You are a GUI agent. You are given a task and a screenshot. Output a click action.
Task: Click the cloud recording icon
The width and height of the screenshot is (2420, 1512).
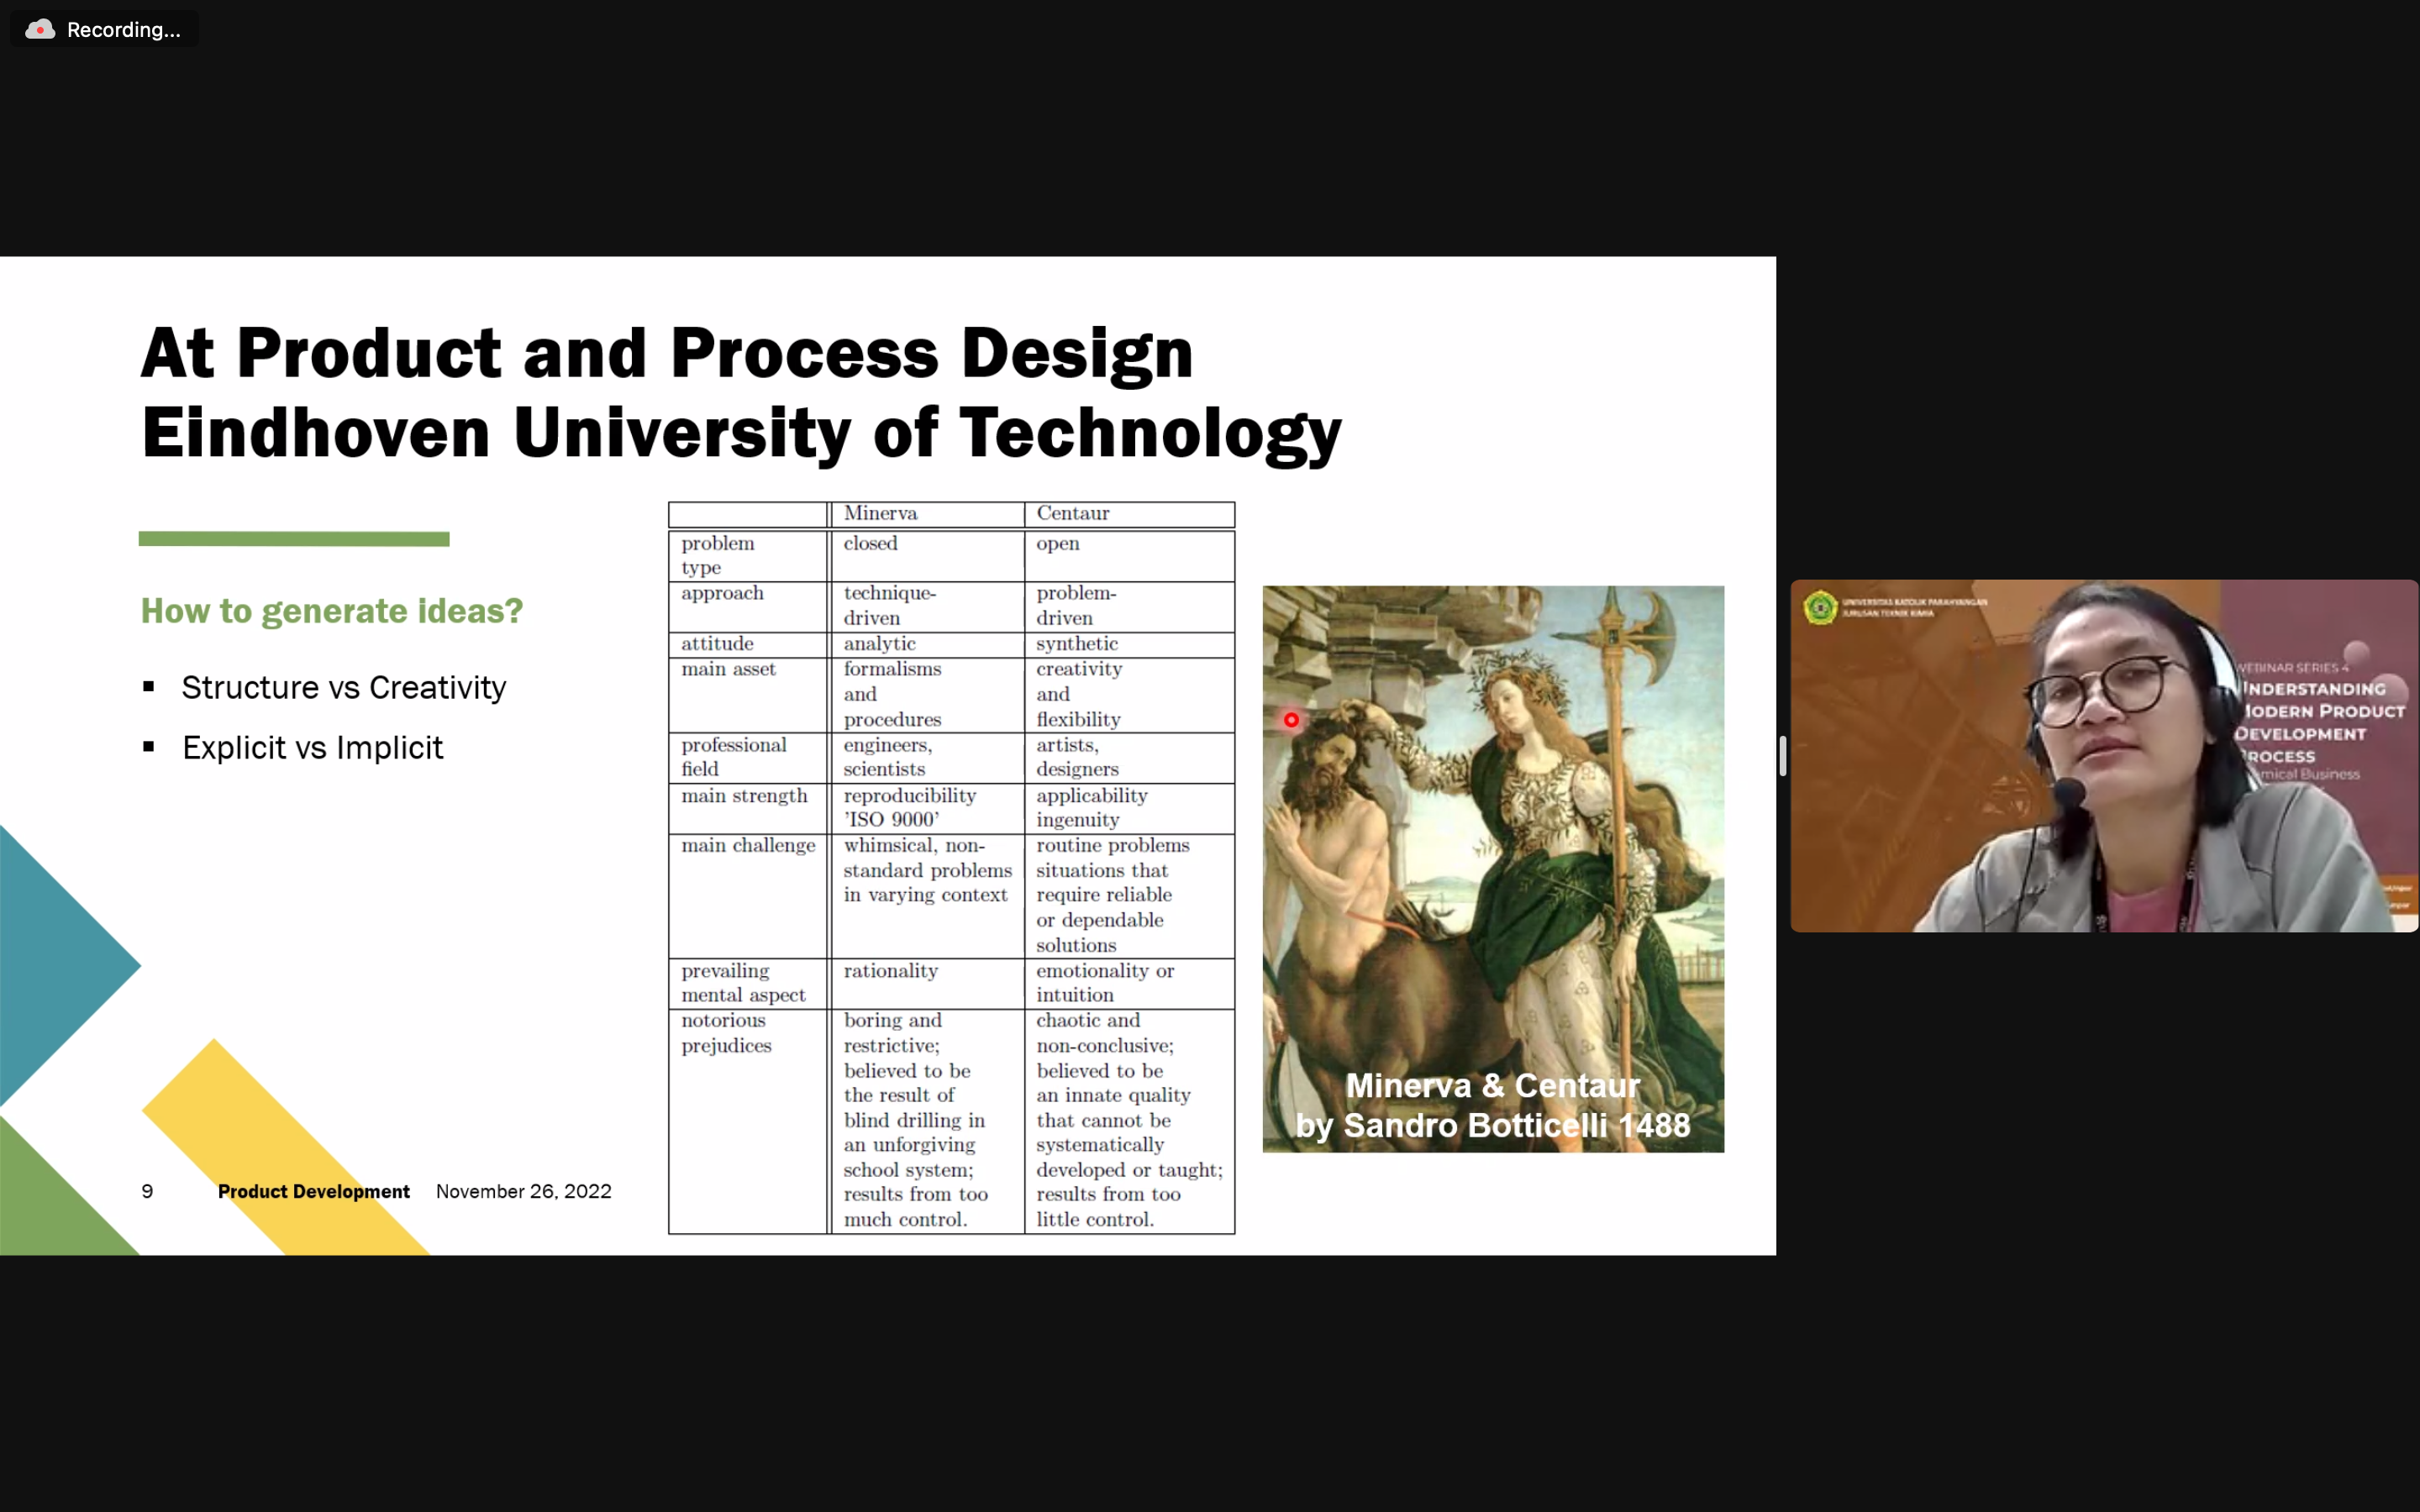pyautogui.click(x=39, y=29)
